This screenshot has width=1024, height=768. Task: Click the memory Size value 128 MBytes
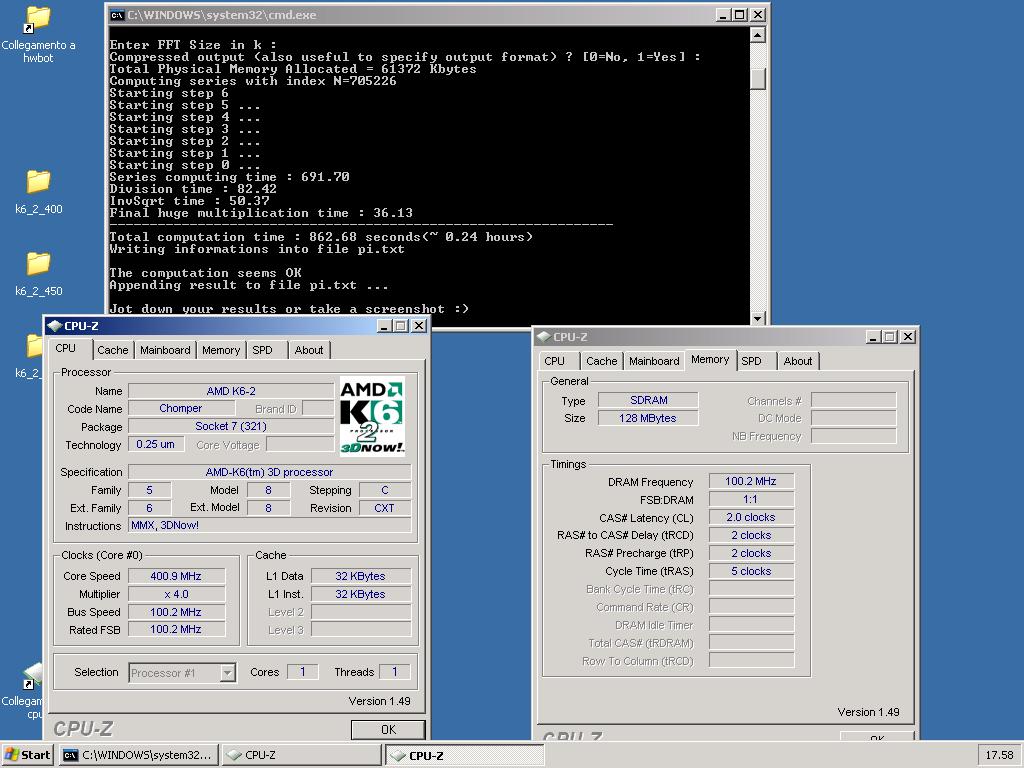point(648,418)
